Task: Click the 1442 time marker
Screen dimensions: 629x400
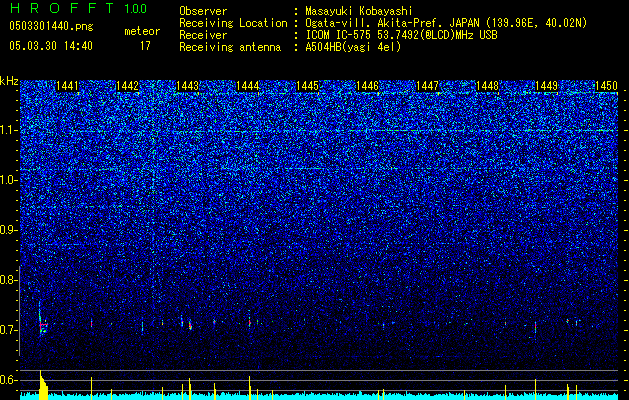Action: [127, 86]
